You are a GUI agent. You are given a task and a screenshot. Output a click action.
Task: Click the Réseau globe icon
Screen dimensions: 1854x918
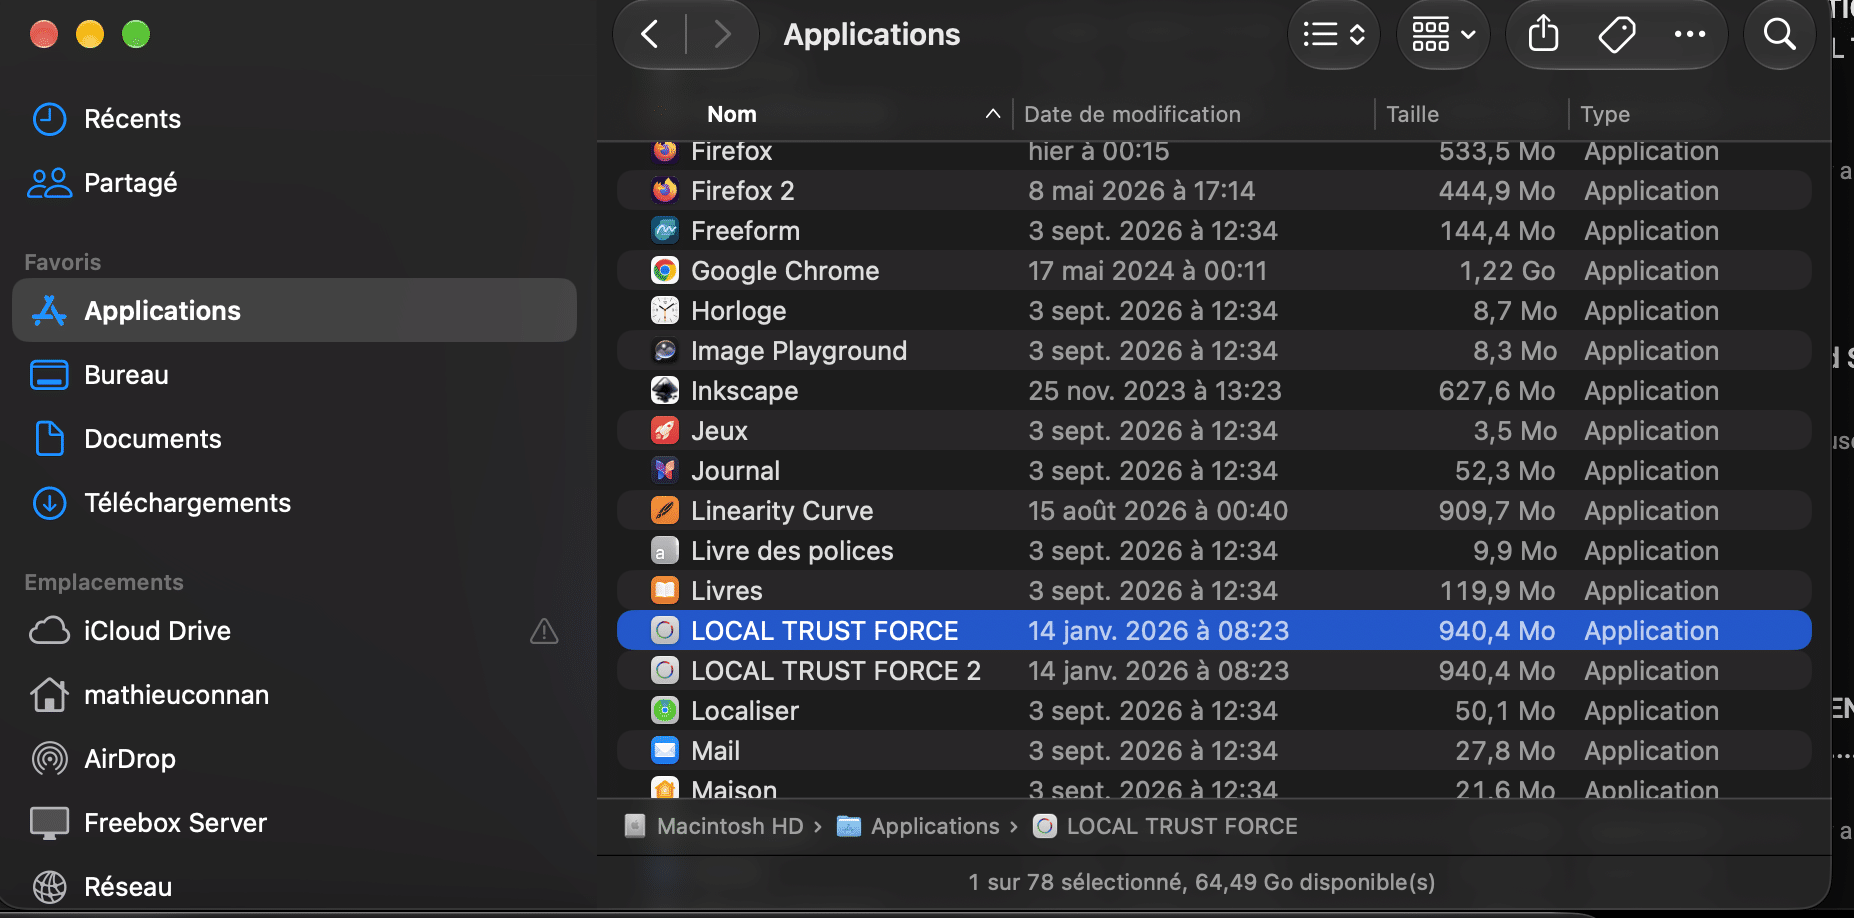point(49,887)
